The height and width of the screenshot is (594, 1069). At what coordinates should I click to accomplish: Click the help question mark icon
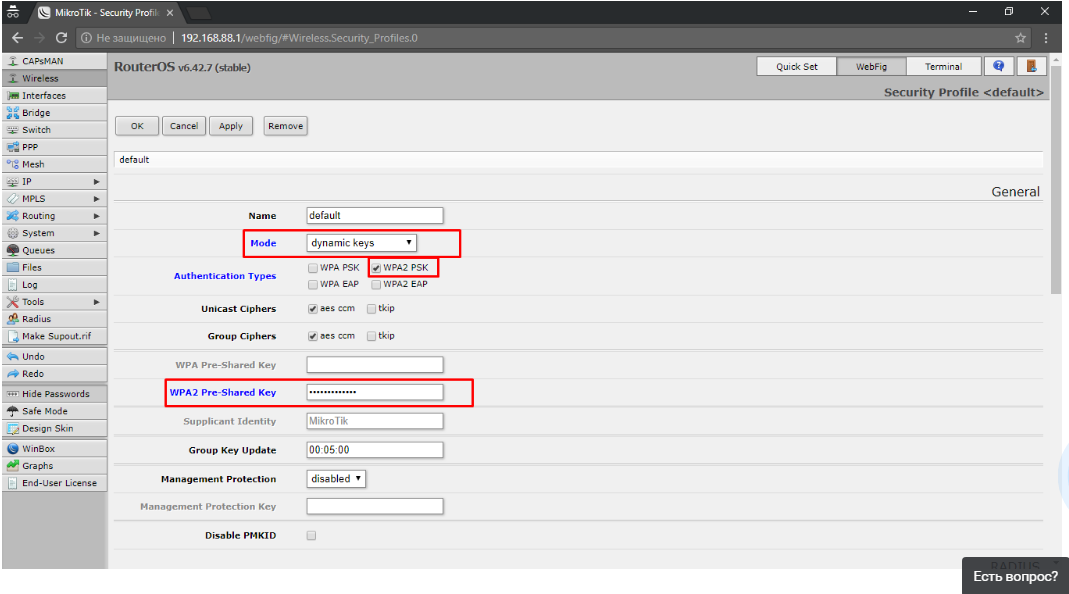pos(997,66)
